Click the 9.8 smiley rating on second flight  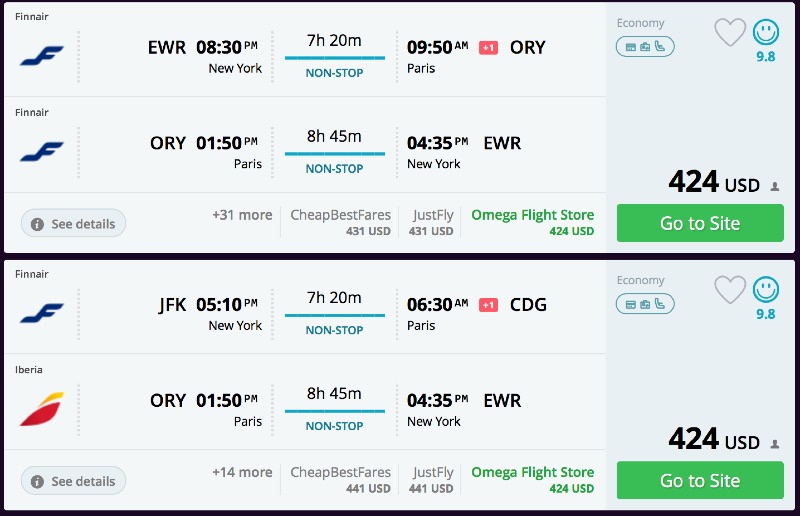766,298
